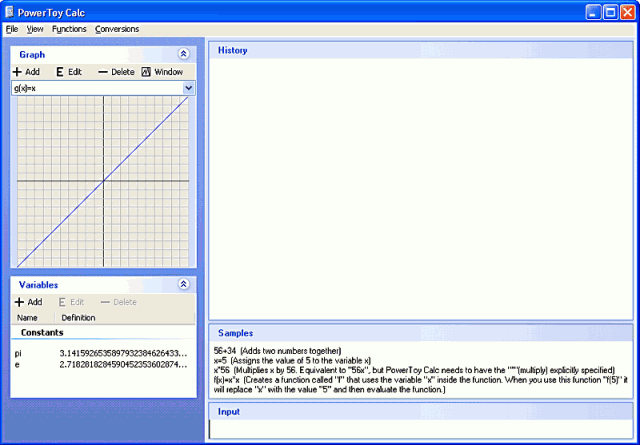
Task: Open the Functions menu
Action: click(69, 29)
